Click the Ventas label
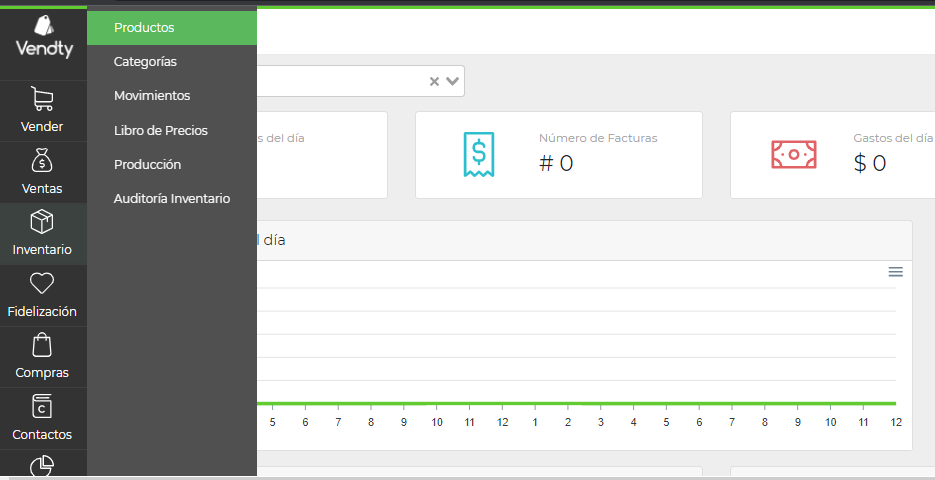 42,188
